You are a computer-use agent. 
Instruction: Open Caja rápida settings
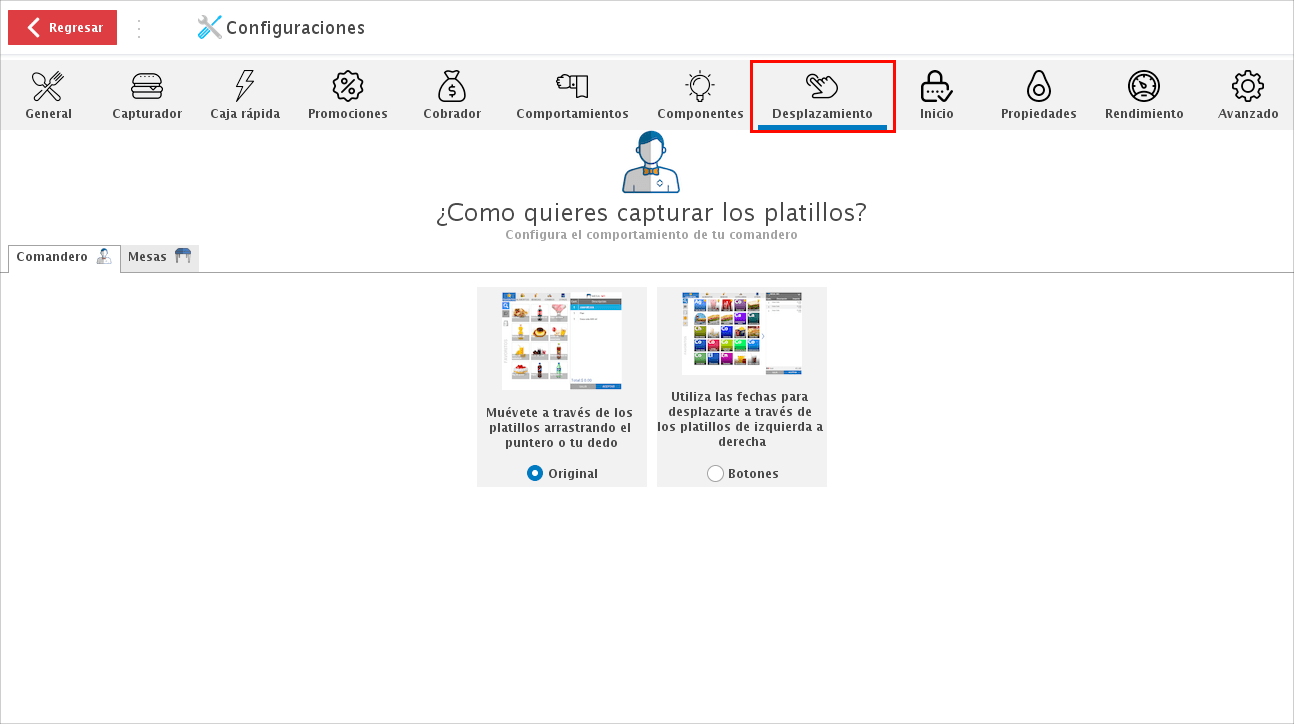coord(245,93)
